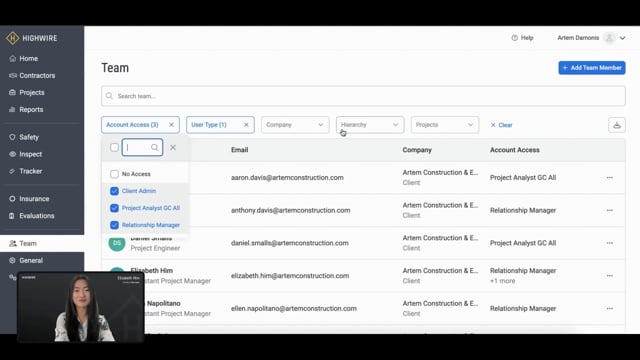Uncheck the Client Admin option
The image size is (640, 360).
114,191
